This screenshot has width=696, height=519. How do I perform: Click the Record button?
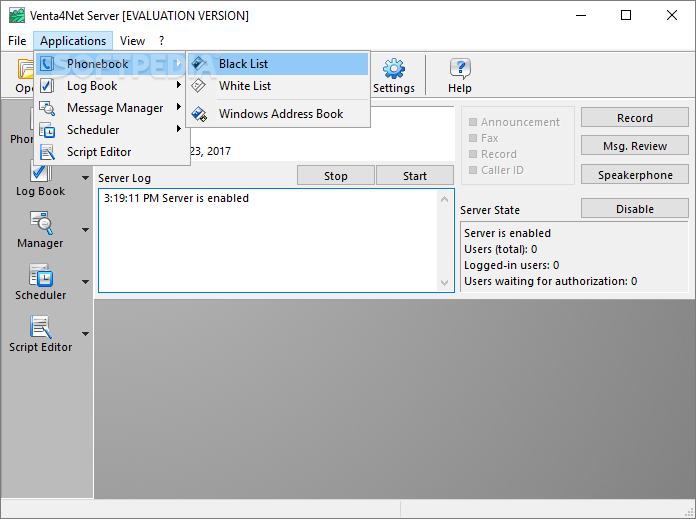point(635,118)
